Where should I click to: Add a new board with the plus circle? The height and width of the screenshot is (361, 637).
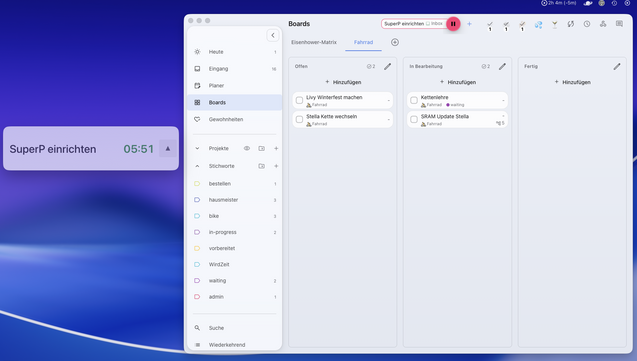click(395, 42)
